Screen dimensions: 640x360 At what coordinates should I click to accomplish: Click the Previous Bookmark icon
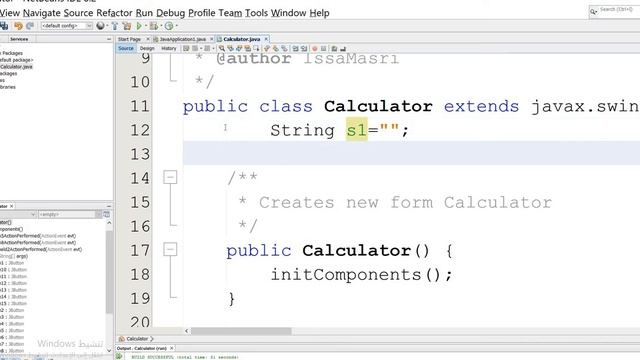click(267, 49)
